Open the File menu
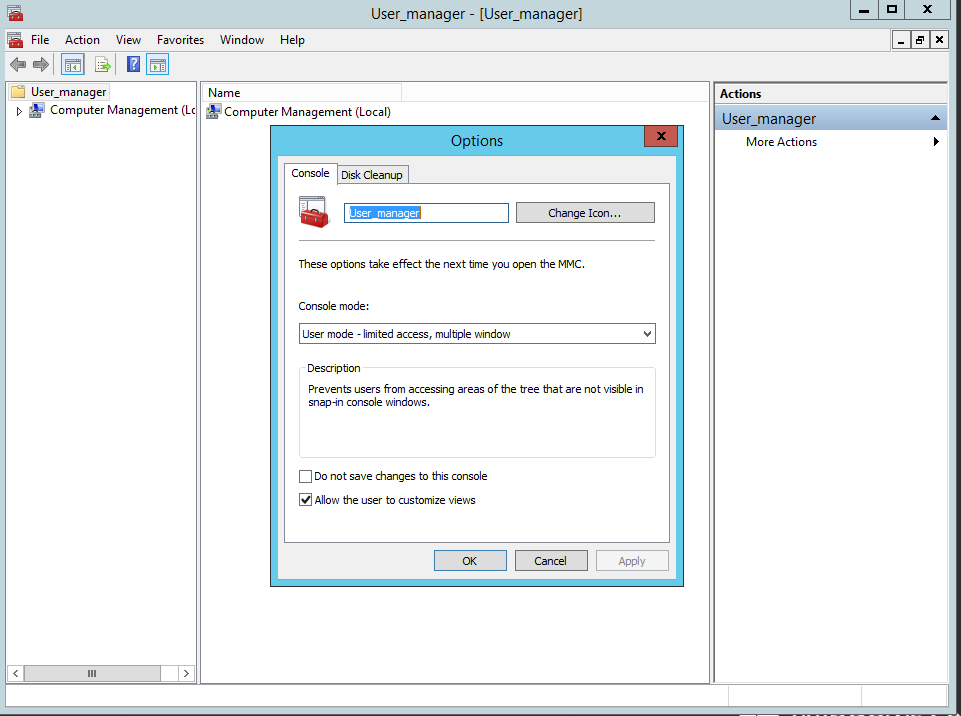The image size is (961, 716). click(40, 40)
